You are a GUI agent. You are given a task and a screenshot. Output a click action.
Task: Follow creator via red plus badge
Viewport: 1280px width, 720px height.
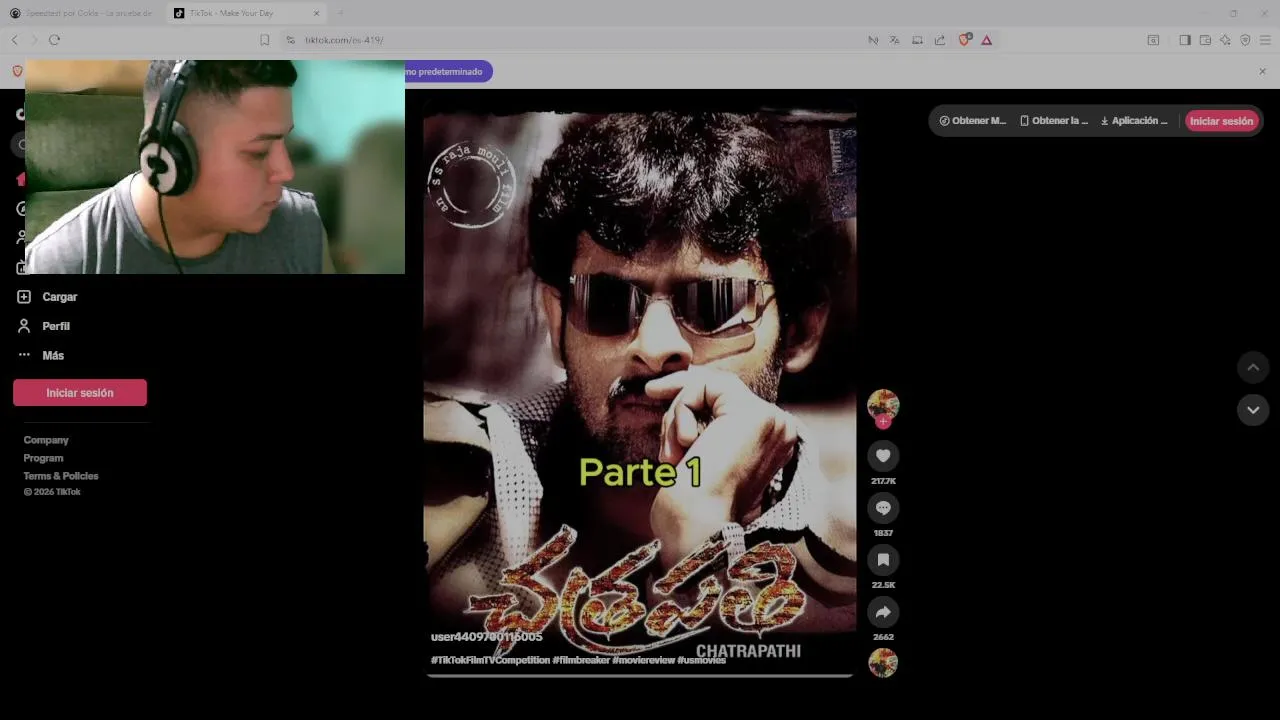click(883, 422)
